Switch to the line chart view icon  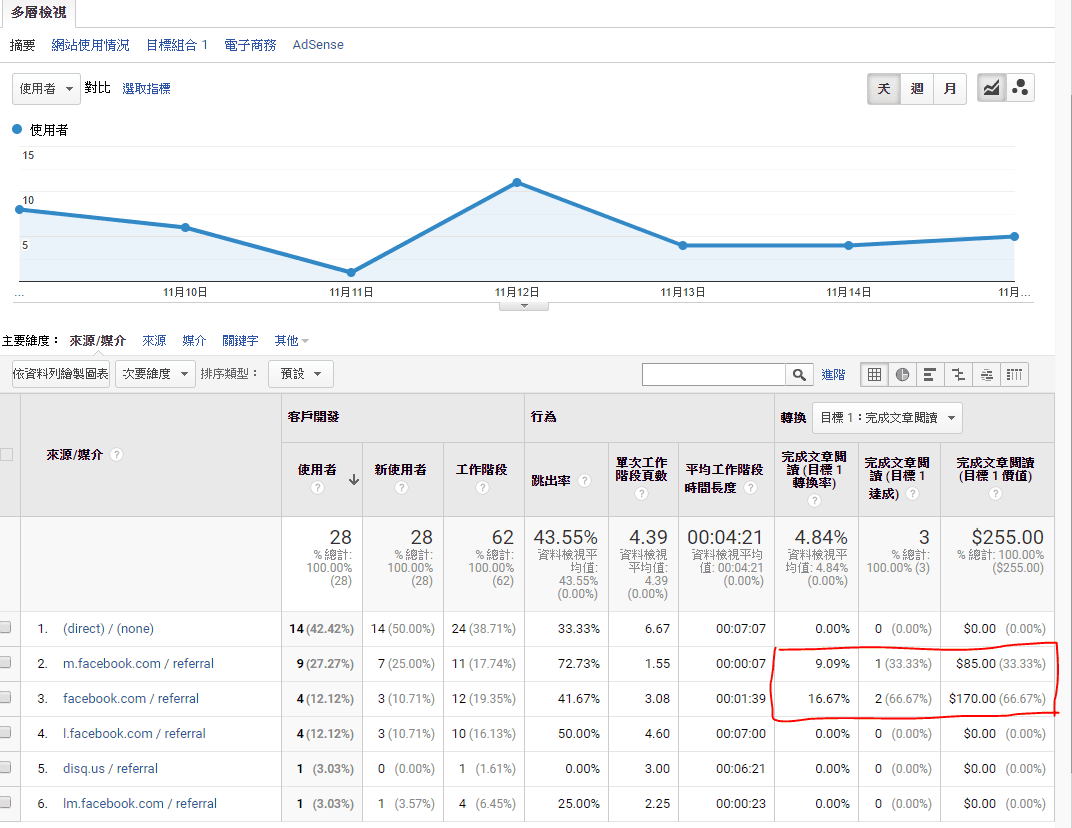tap(991, 88)
